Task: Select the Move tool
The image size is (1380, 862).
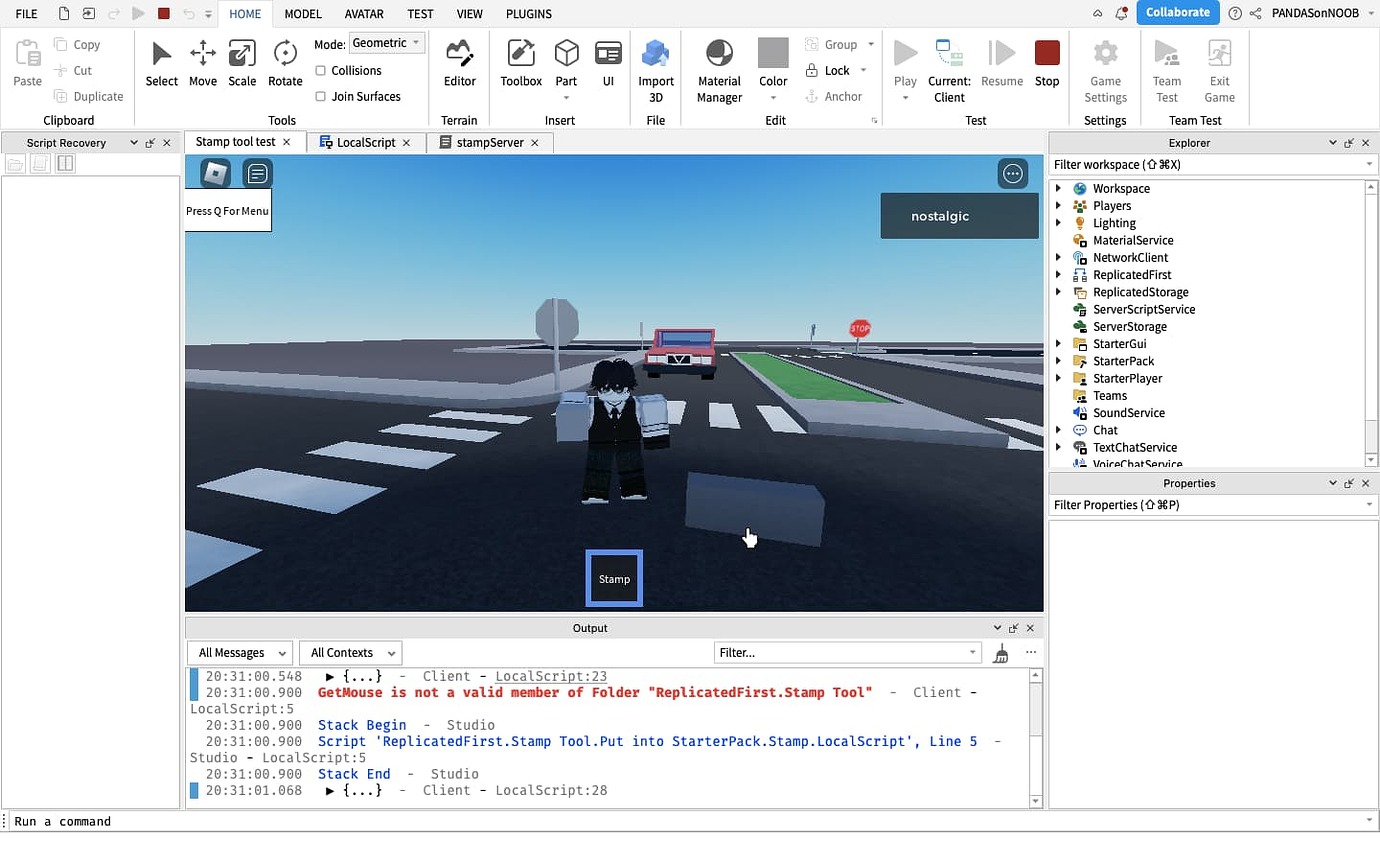Action: tap(203, 60)
